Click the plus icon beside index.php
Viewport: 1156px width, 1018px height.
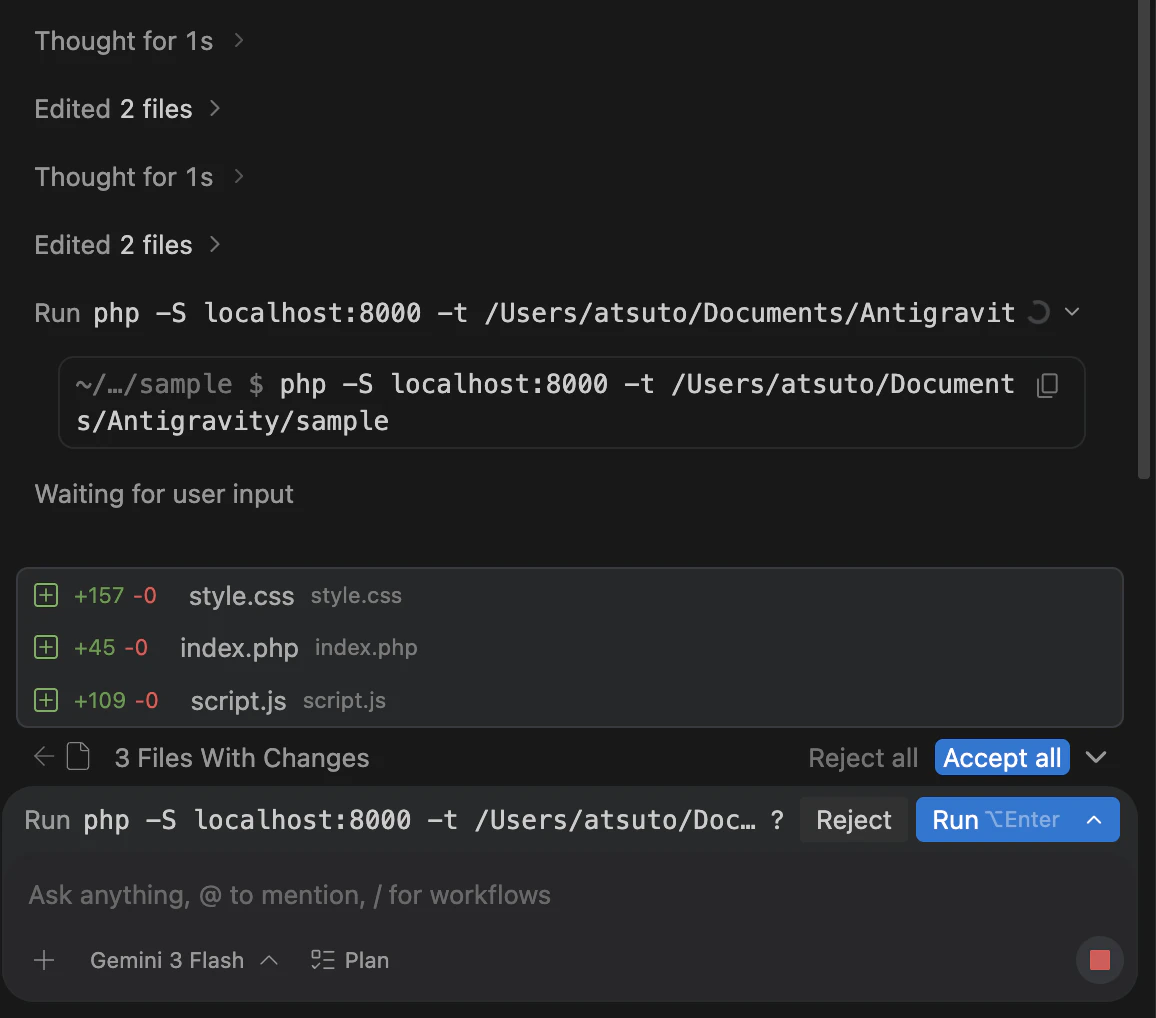46,647
